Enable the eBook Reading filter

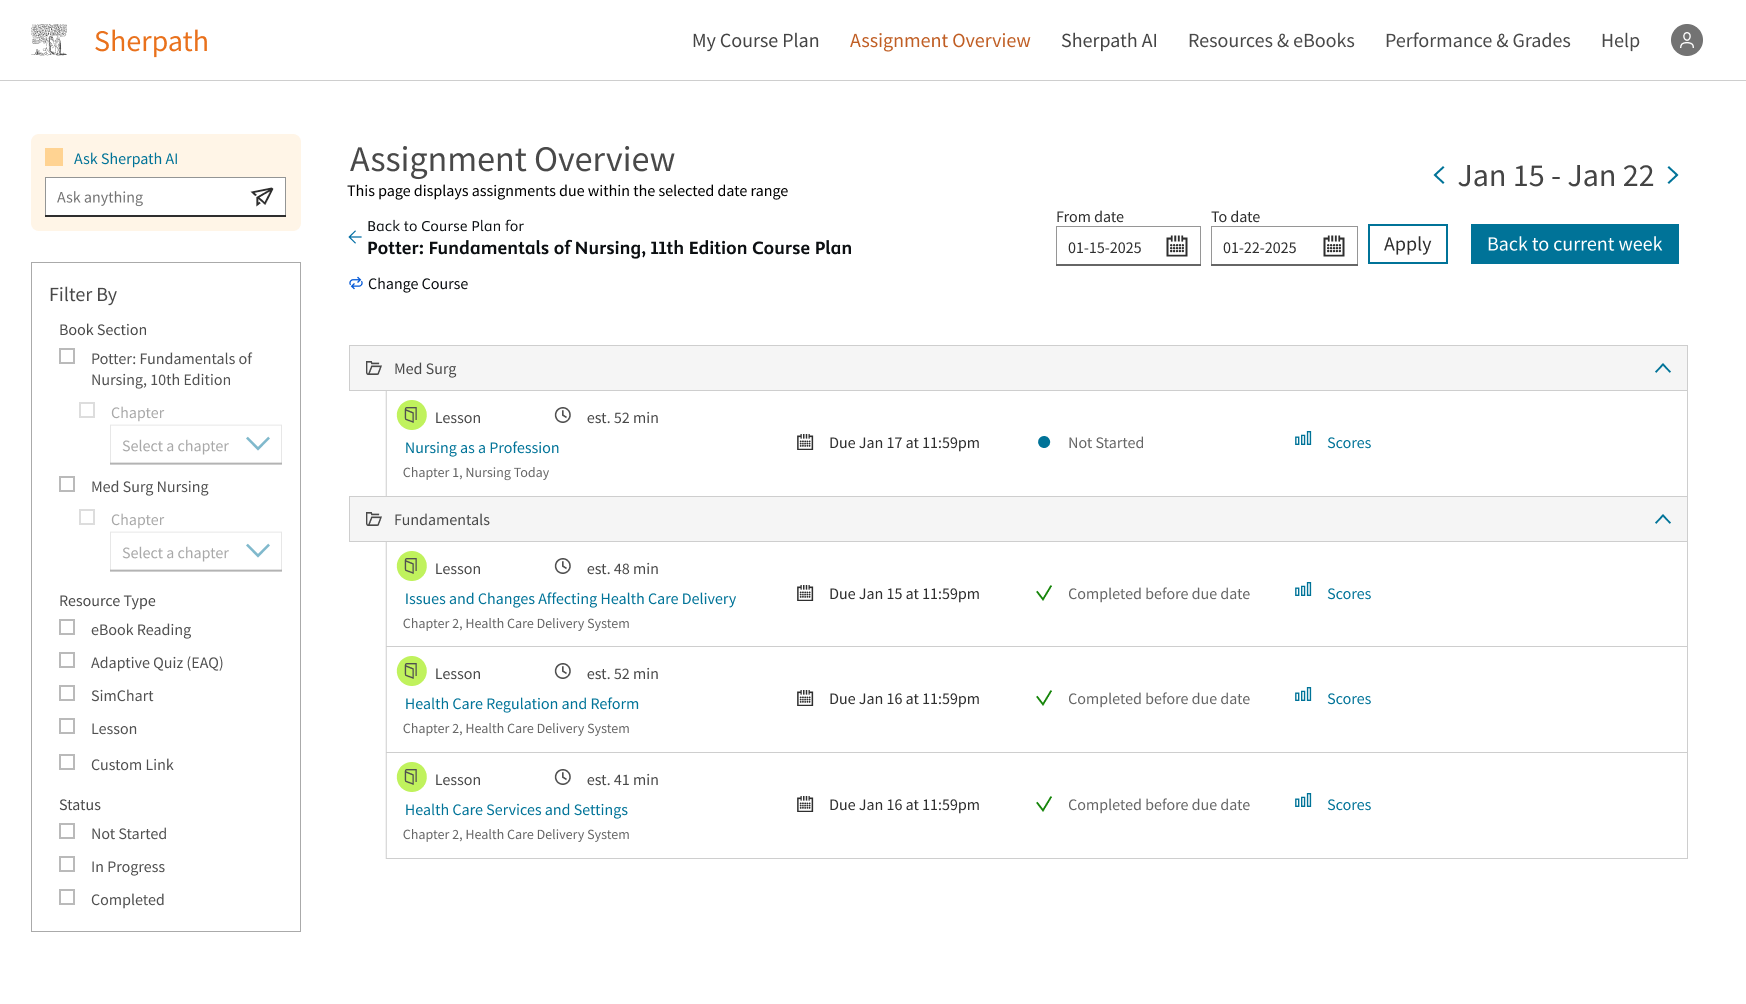tap(67, 627)
